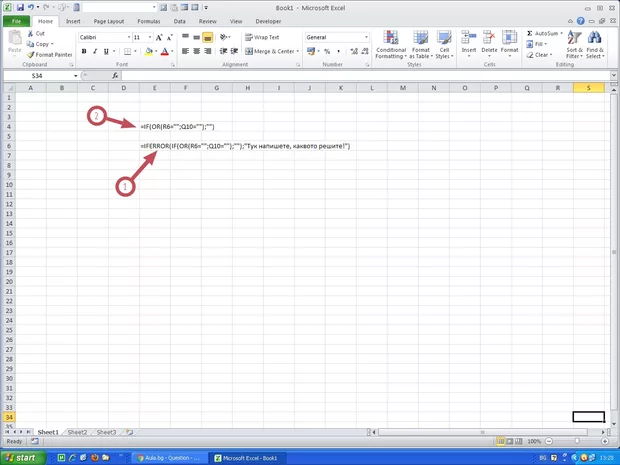Increase decimal places
This screenshot has width=620, height=465.
(354, 51)
